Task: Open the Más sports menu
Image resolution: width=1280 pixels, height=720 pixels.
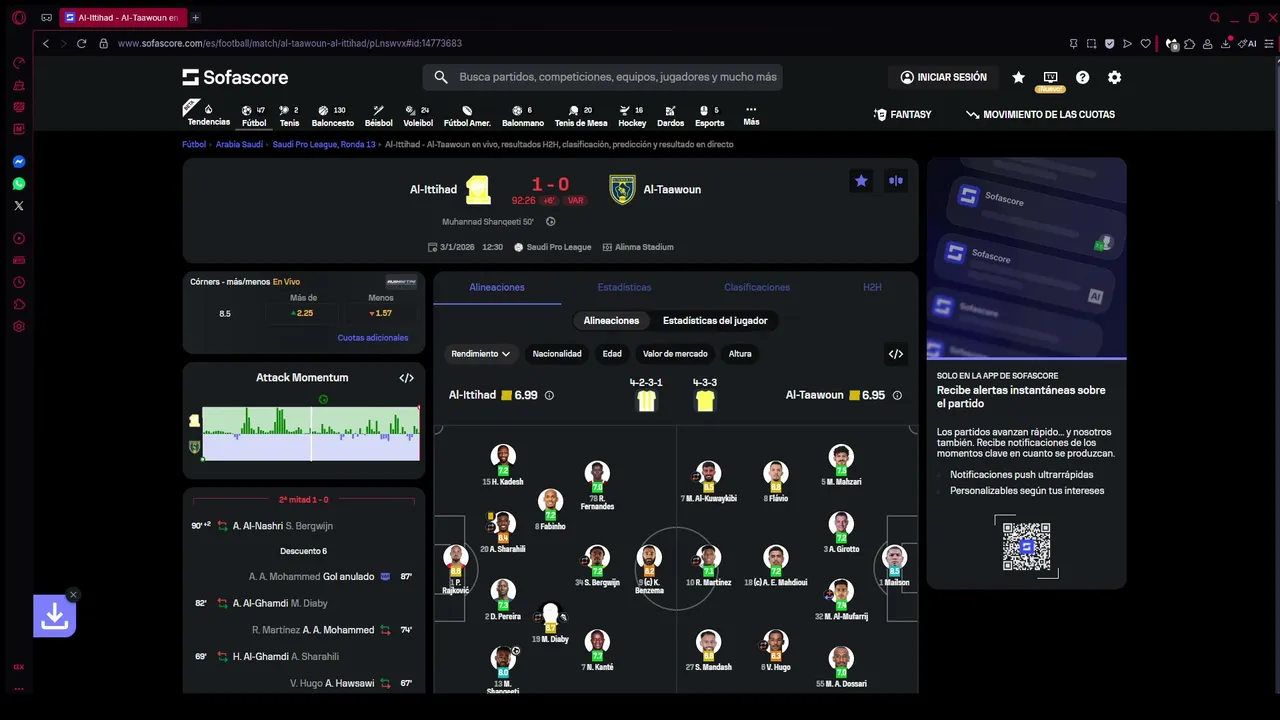Action: coord(751,116)
